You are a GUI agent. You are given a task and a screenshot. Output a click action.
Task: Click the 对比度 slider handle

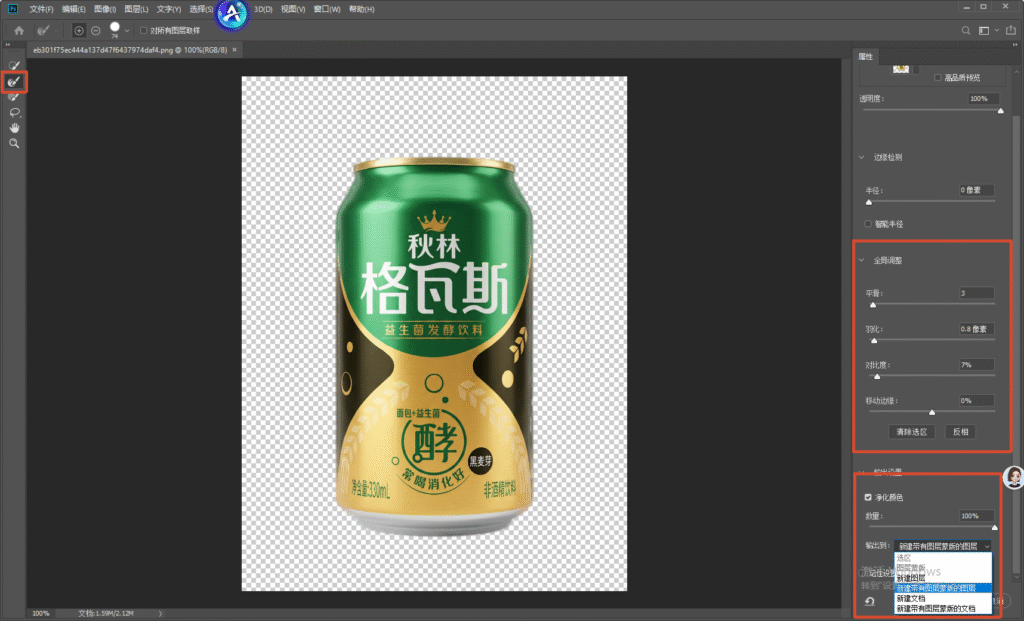[x=877, y=377]
